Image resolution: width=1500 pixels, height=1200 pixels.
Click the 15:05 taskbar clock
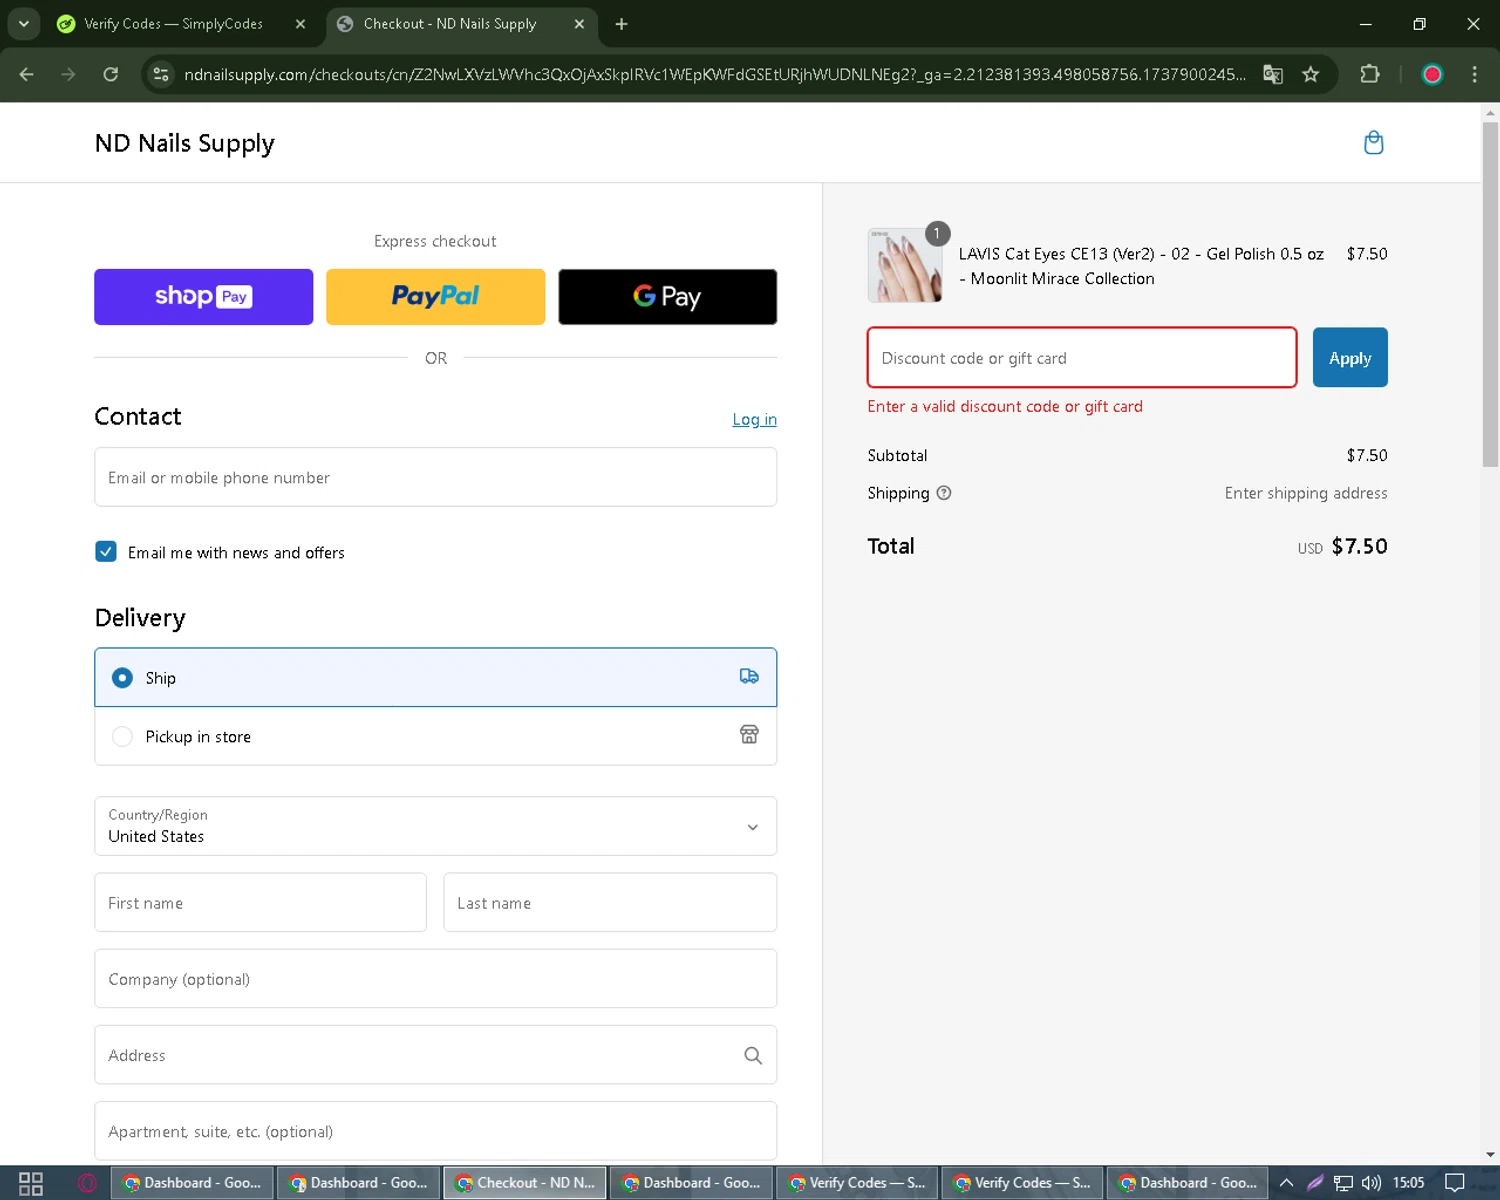coord(1408,1183)
